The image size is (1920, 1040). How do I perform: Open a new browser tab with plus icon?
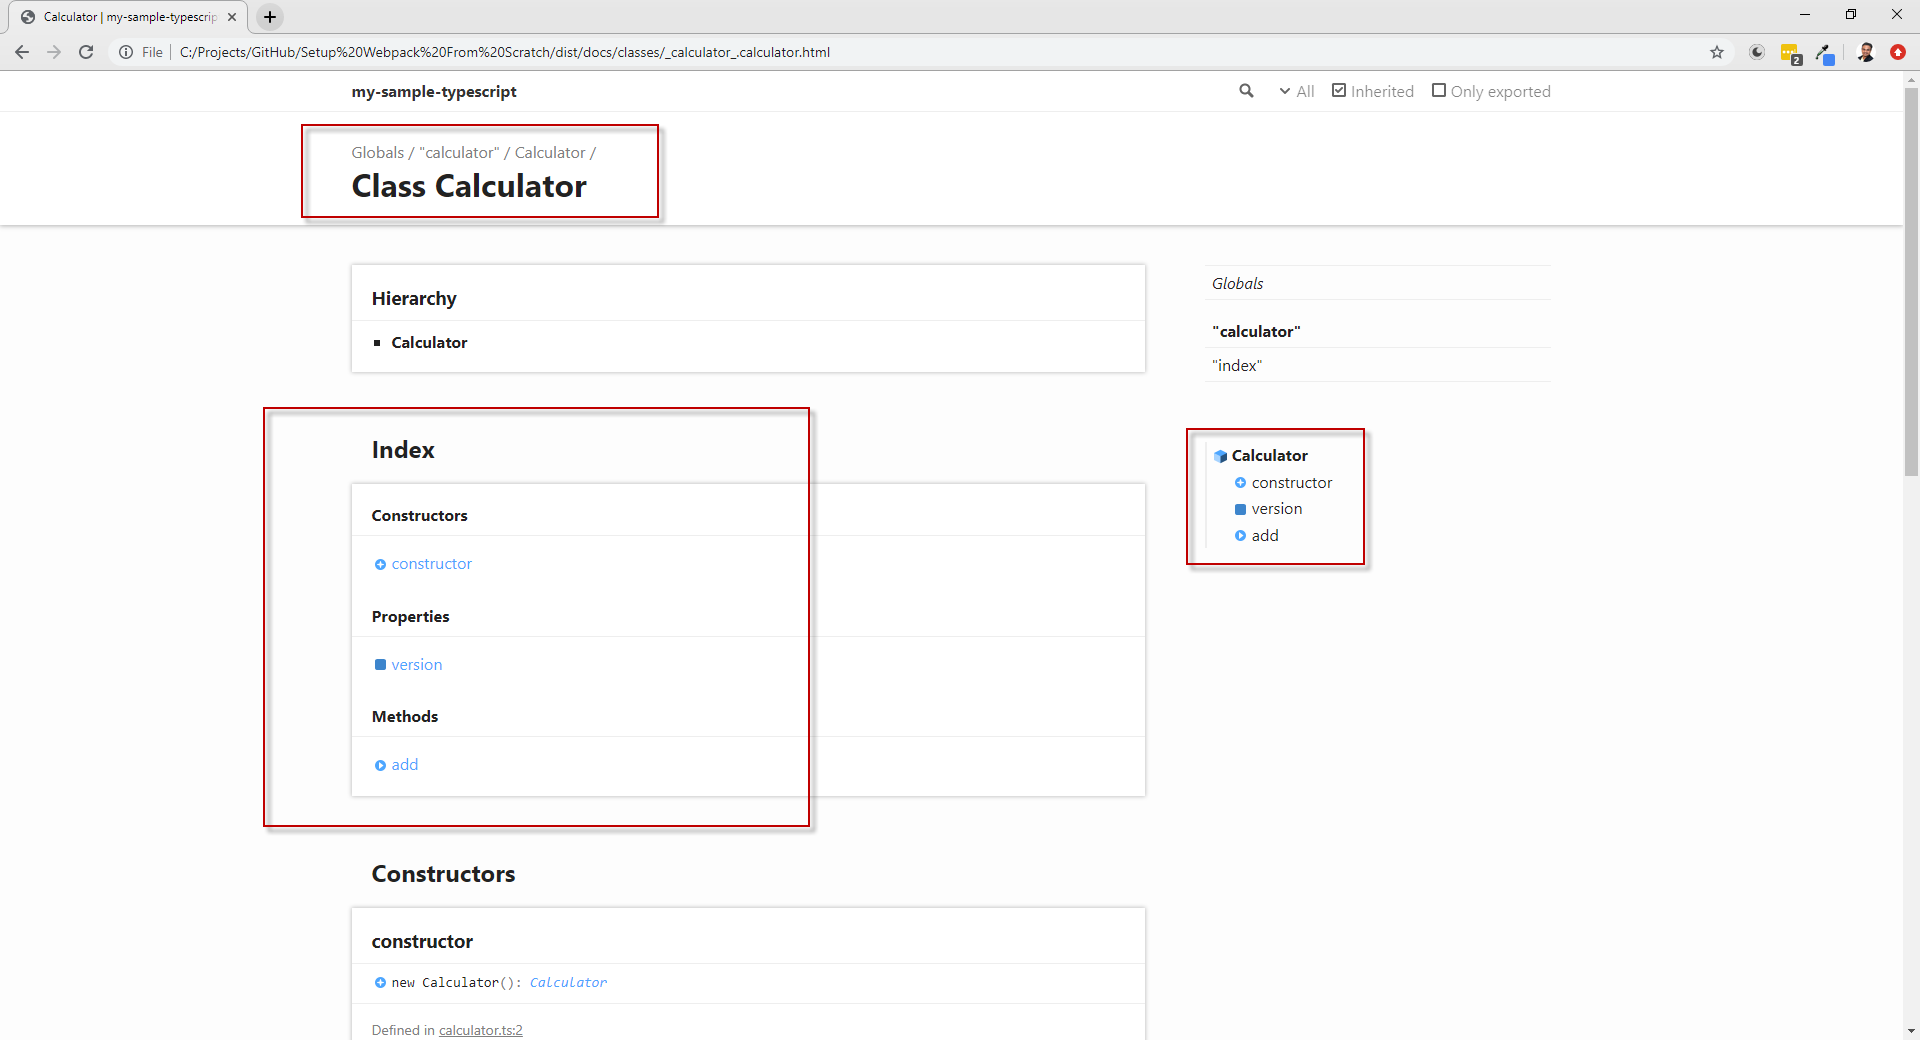[x=270, y=17]
